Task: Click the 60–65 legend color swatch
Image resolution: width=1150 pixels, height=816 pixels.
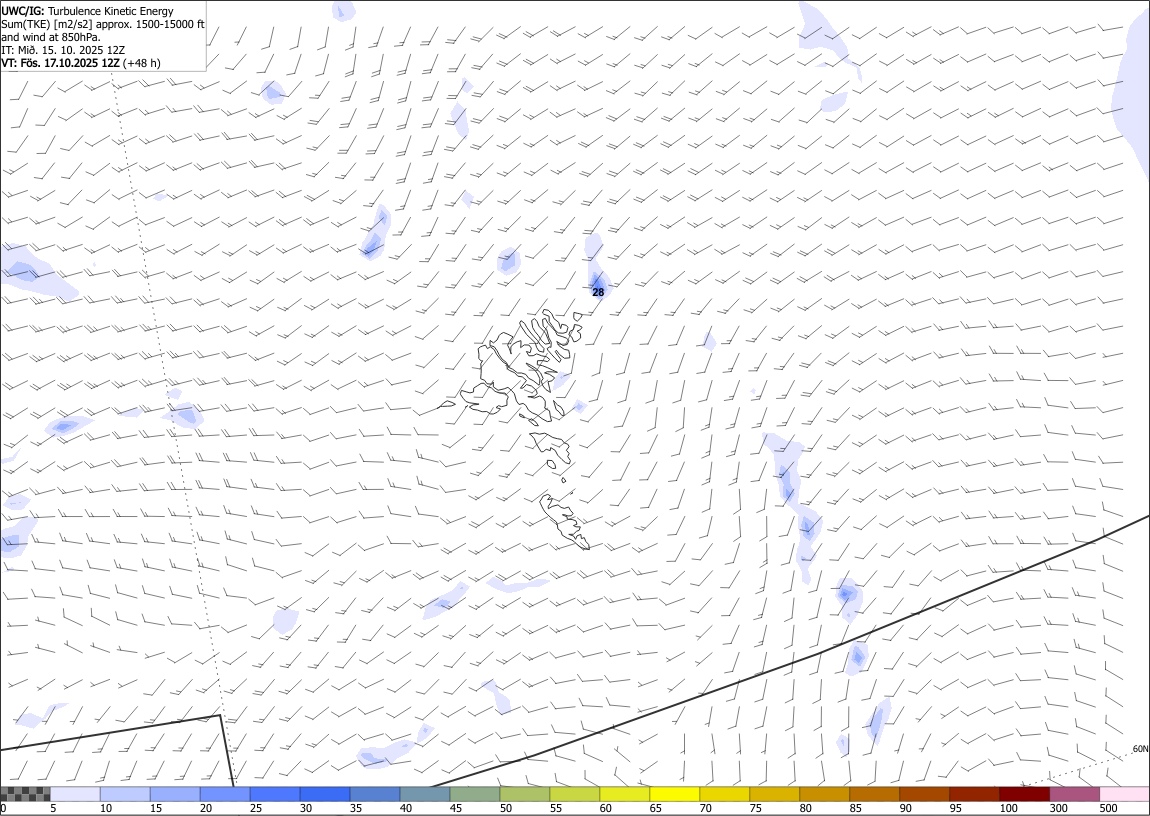Action: point(625,794)
